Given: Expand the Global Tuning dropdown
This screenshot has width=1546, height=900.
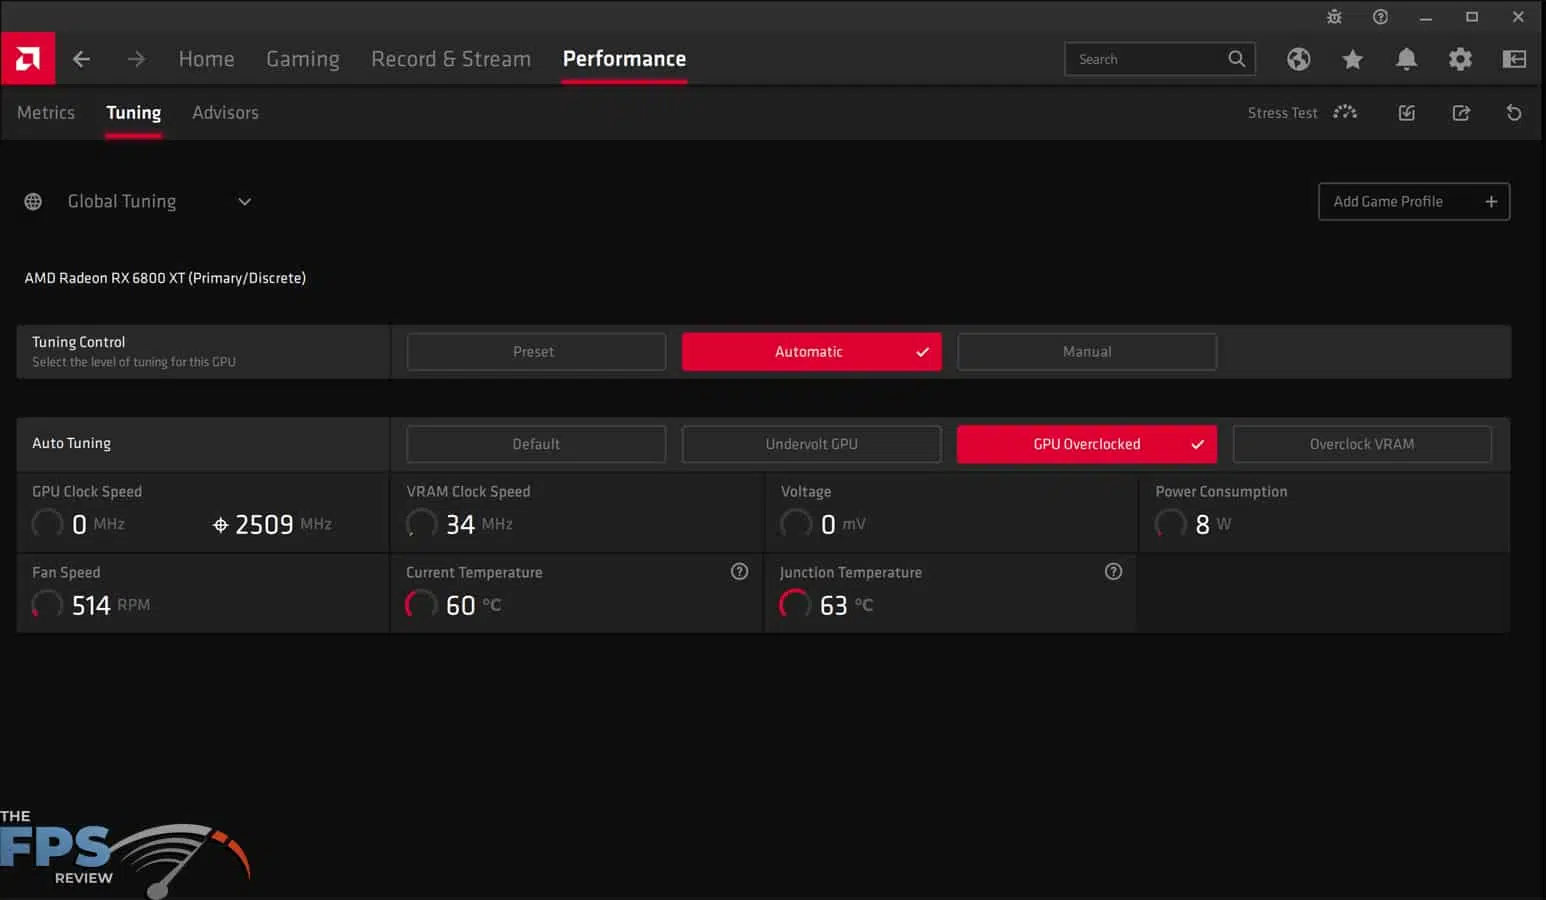Looking at the screenshot, I should (243, 201).
